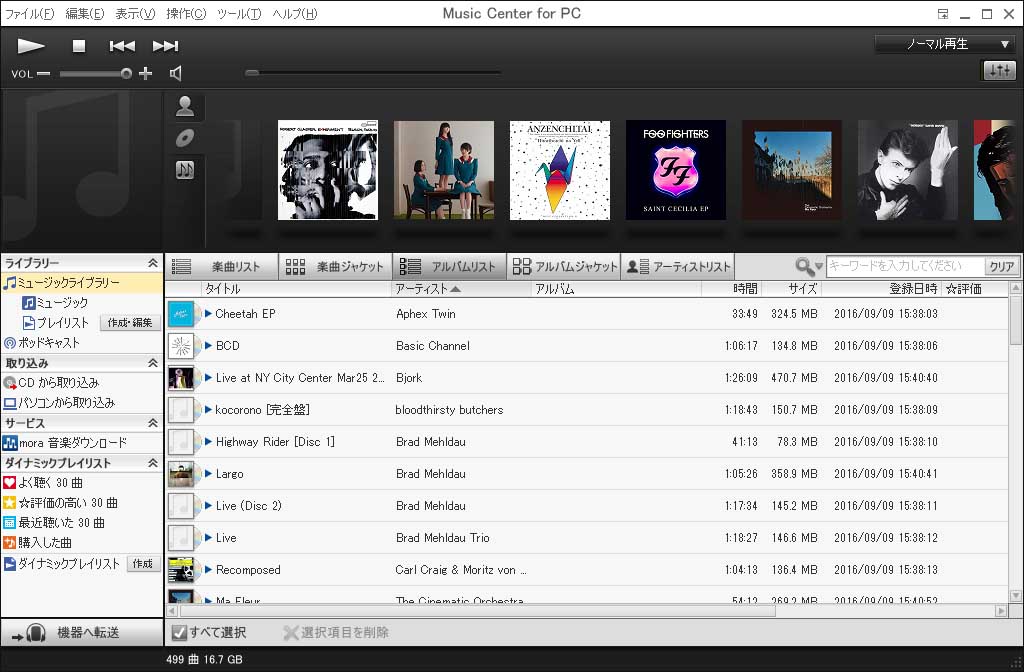Skip to the previous track

point(122,46)
